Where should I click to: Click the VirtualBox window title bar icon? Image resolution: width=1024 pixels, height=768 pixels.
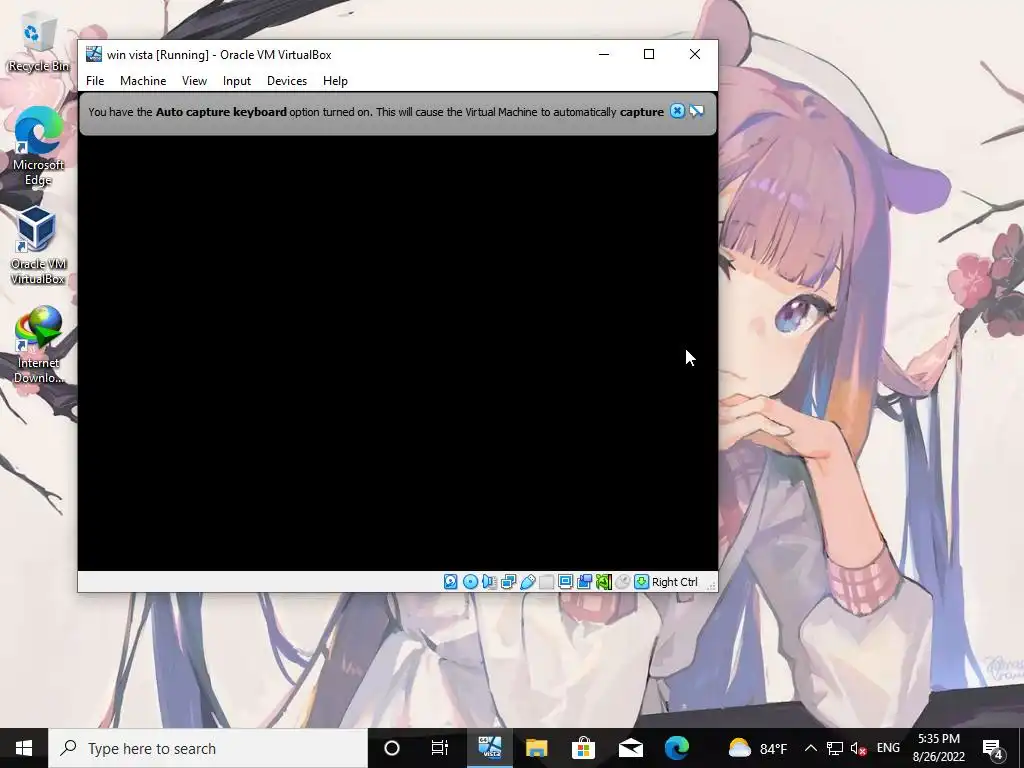pyautogui.click(x=94, y=54)
